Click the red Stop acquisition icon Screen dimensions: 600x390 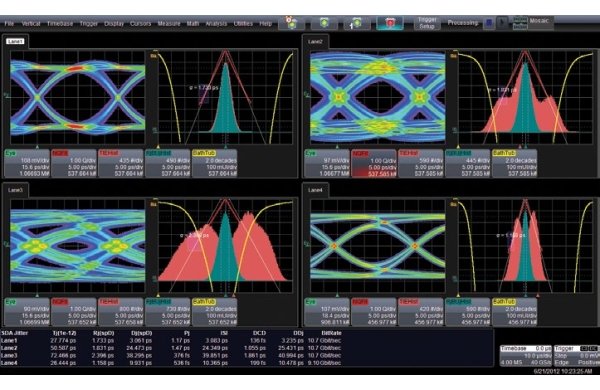pyautogui.click(x=390, y=23)
